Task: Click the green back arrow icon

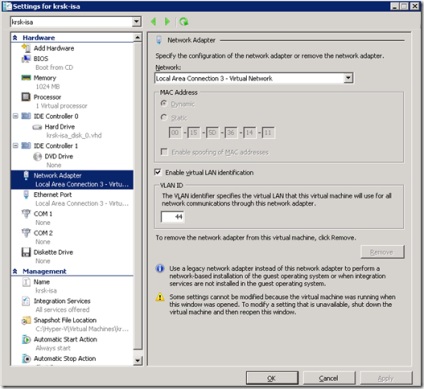Action: coord(153,22)
